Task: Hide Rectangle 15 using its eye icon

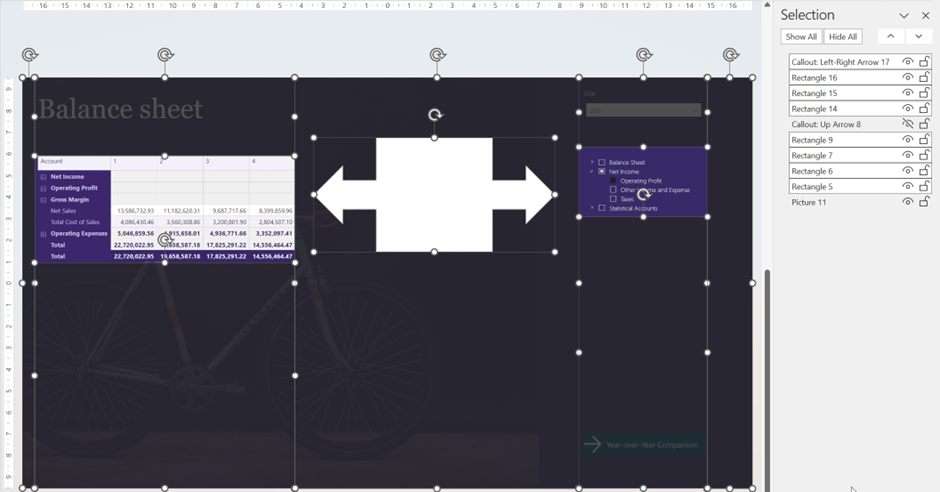Action: pos(908,93)
